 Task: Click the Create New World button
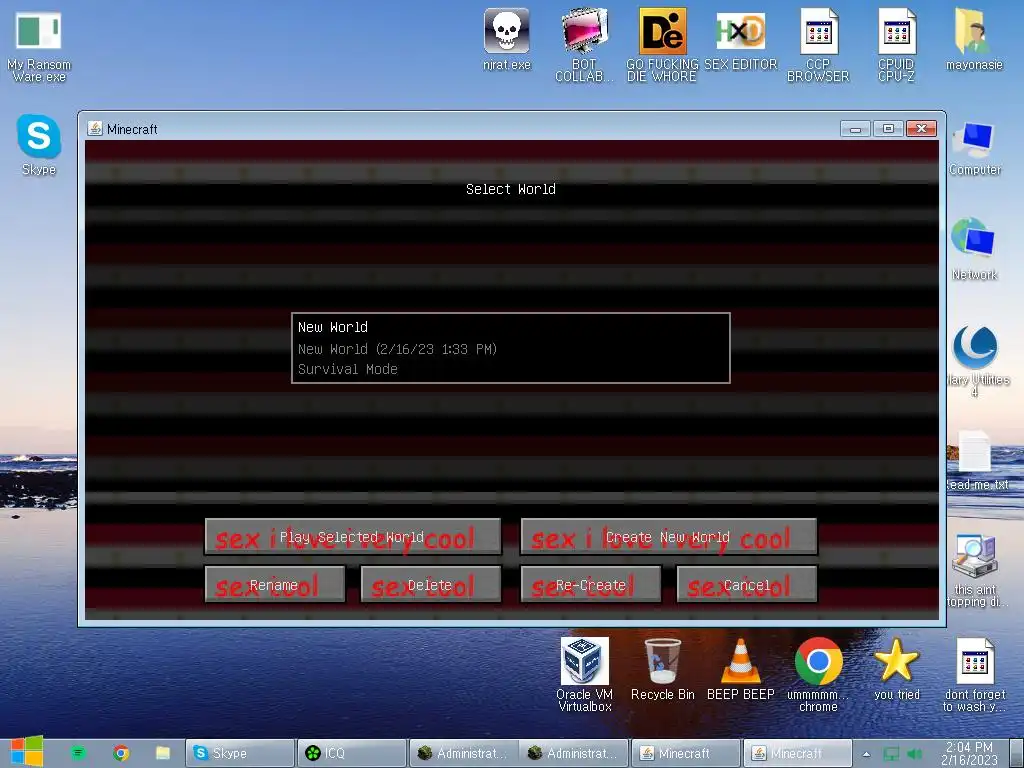[x=668, y=537]
